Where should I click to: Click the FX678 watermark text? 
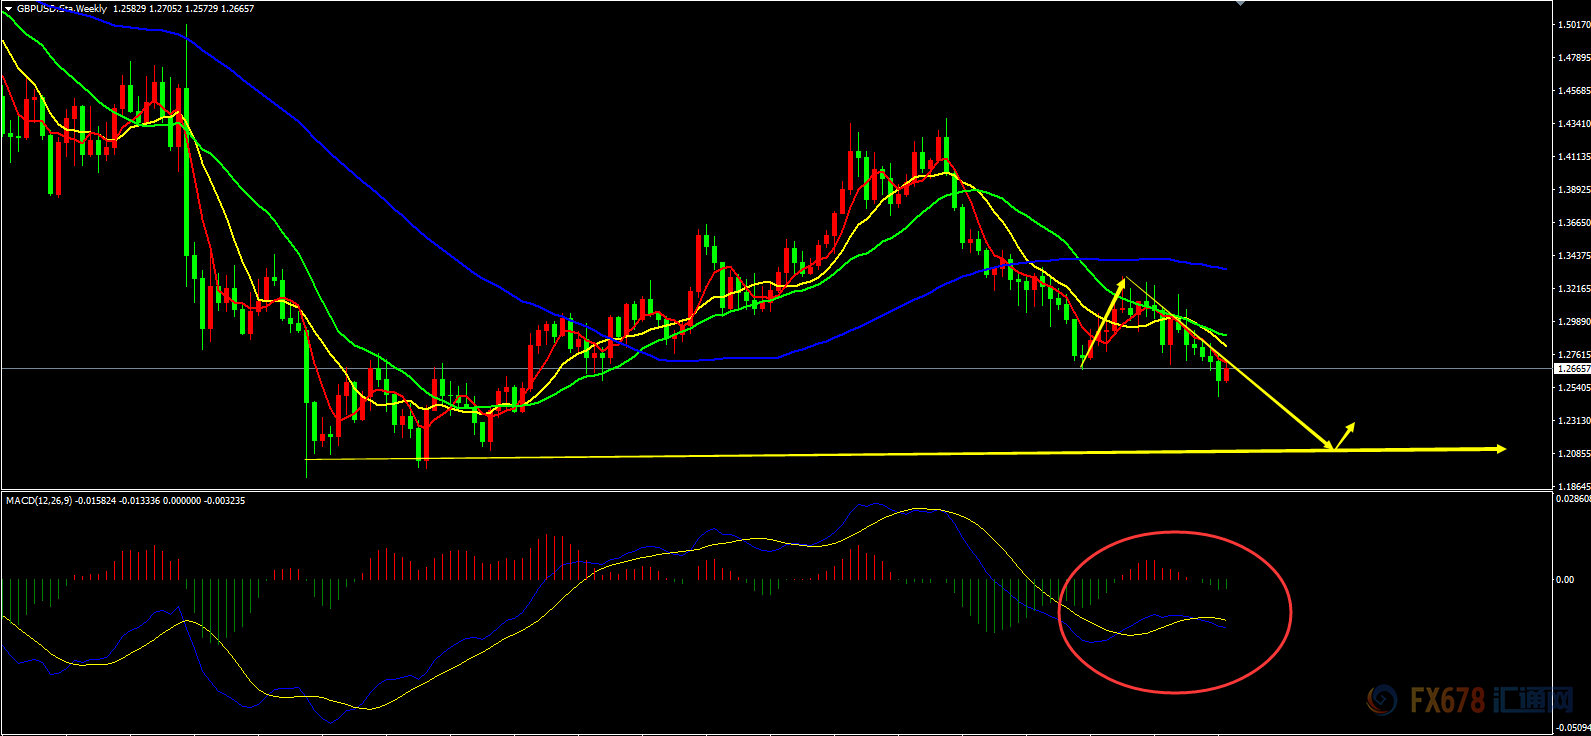[x=1447, y=701]
